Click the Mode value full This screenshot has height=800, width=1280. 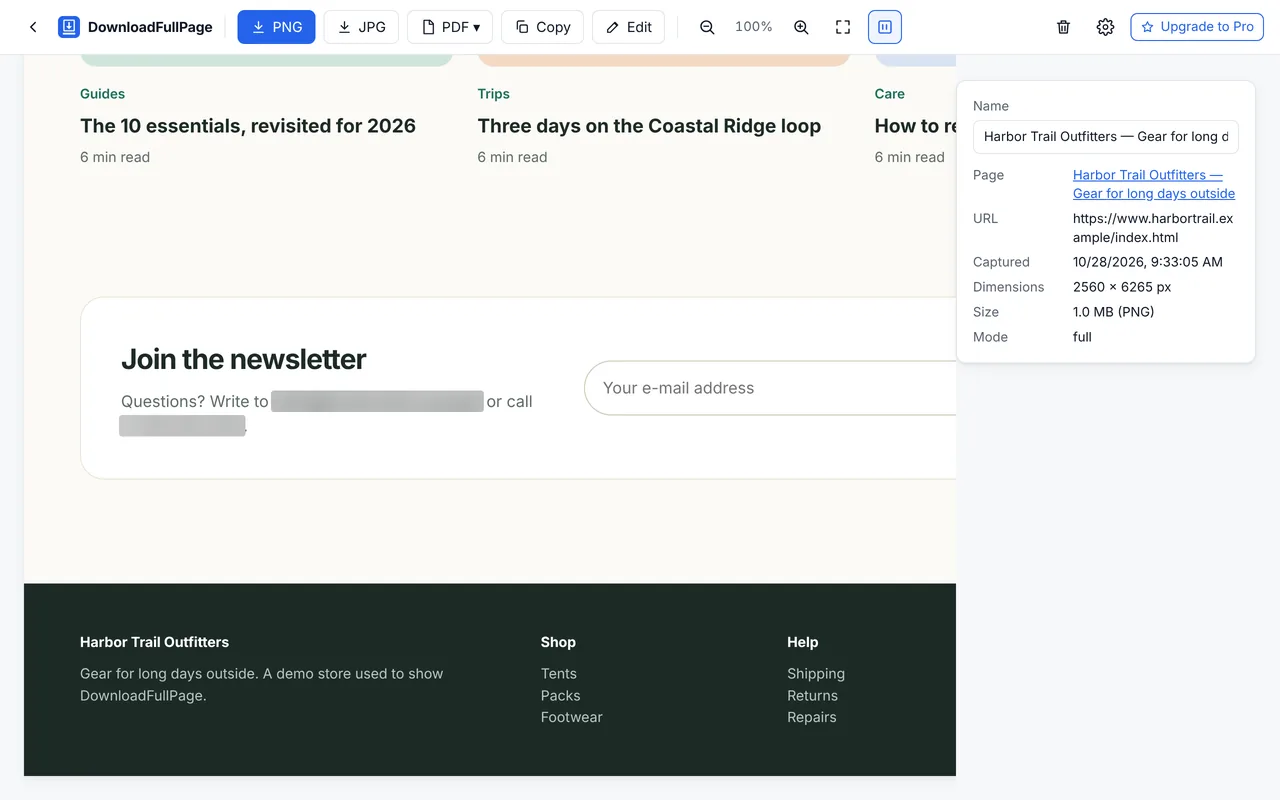point(1082,337)
